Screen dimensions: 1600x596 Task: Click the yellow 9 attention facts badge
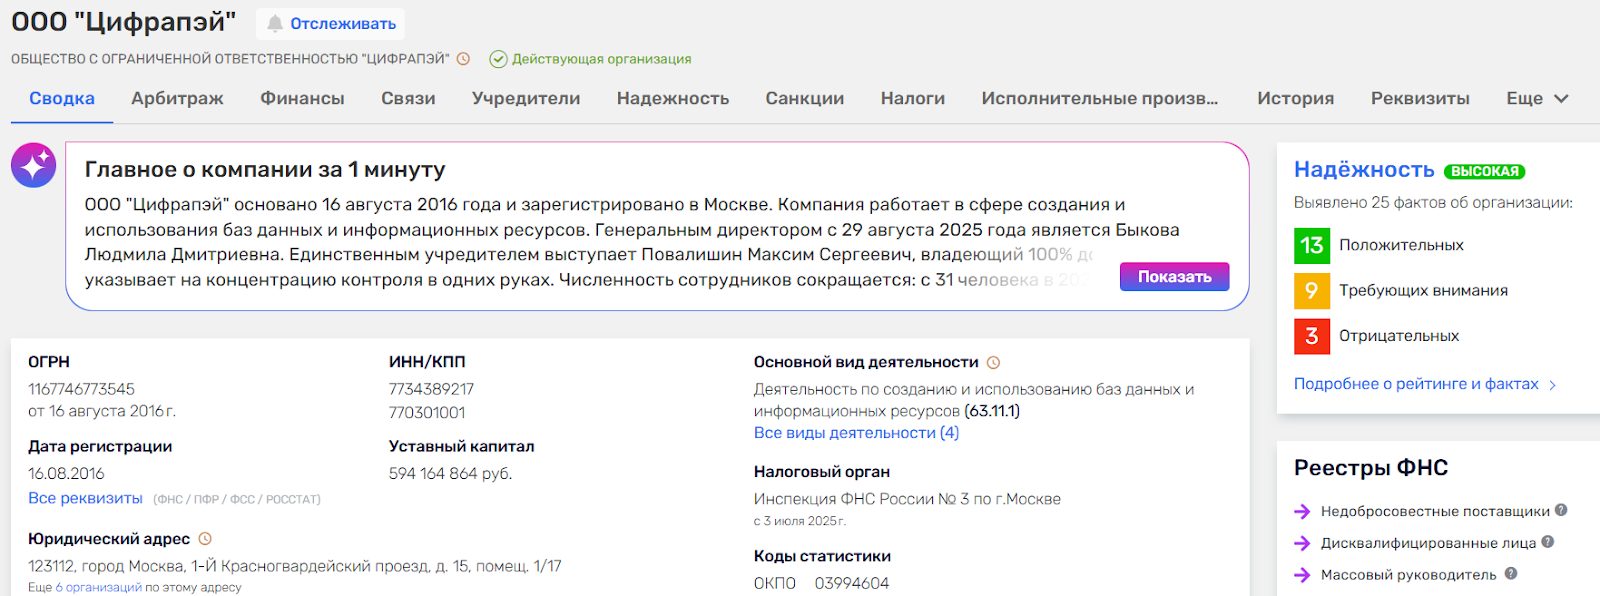coord(1312,290)
